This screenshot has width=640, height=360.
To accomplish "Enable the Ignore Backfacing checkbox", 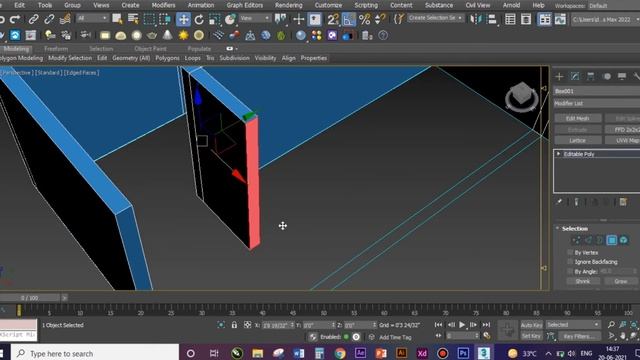I will coord(570,262).
